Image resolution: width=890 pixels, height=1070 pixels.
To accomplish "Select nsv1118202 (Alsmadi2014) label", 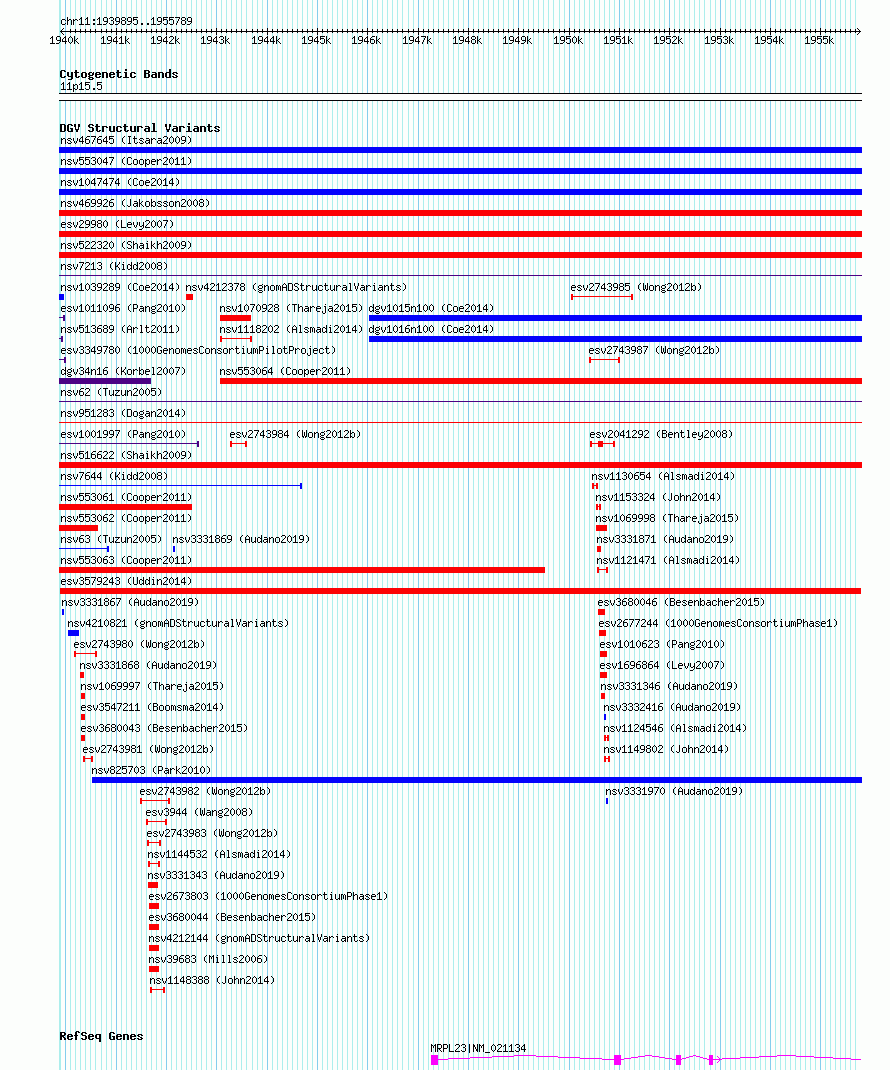I will pyautogui.click(x=291, y=330).
